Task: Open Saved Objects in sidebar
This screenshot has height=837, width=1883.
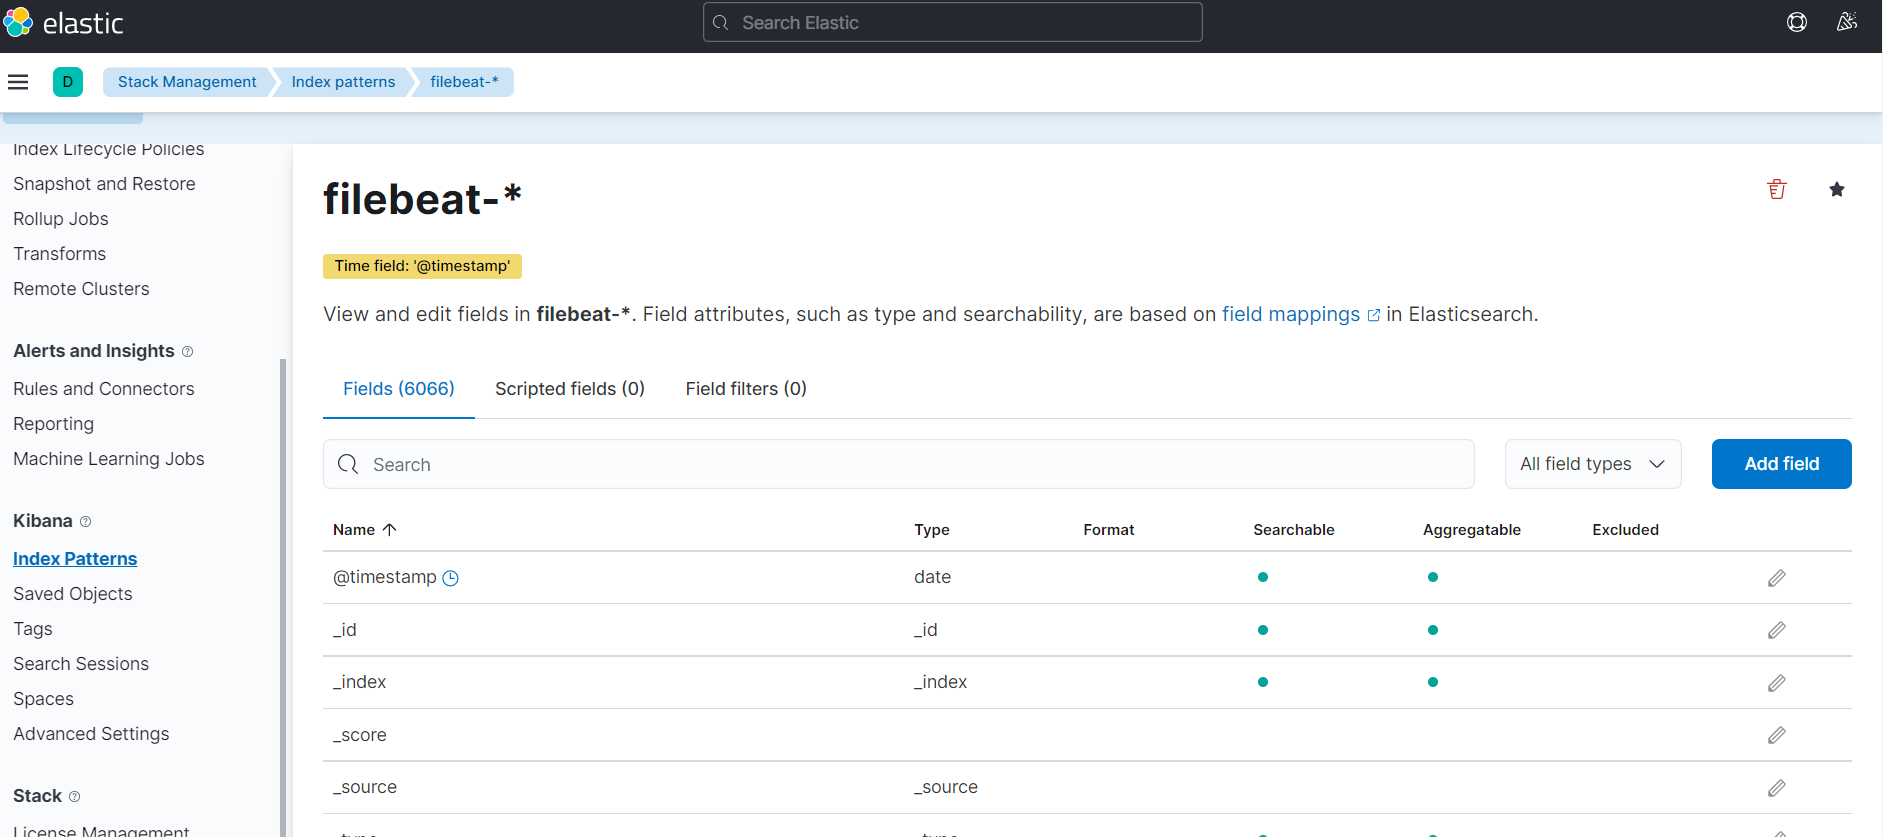Action: point(73,594)
